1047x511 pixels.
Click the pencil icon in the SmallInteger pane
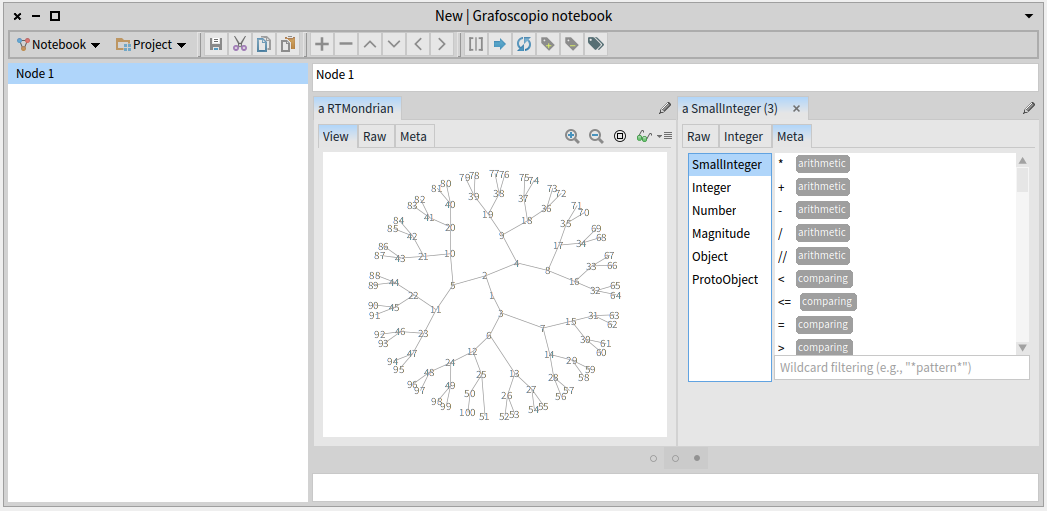(1029, 108)
